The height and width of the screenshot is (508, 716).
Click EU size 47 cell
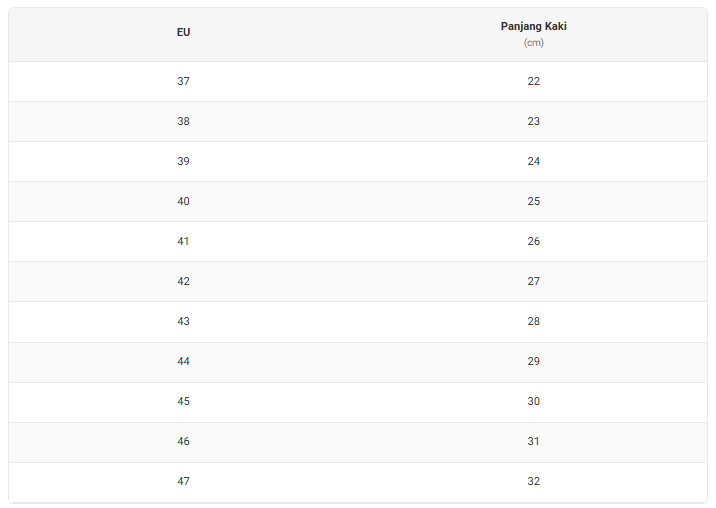184,481
